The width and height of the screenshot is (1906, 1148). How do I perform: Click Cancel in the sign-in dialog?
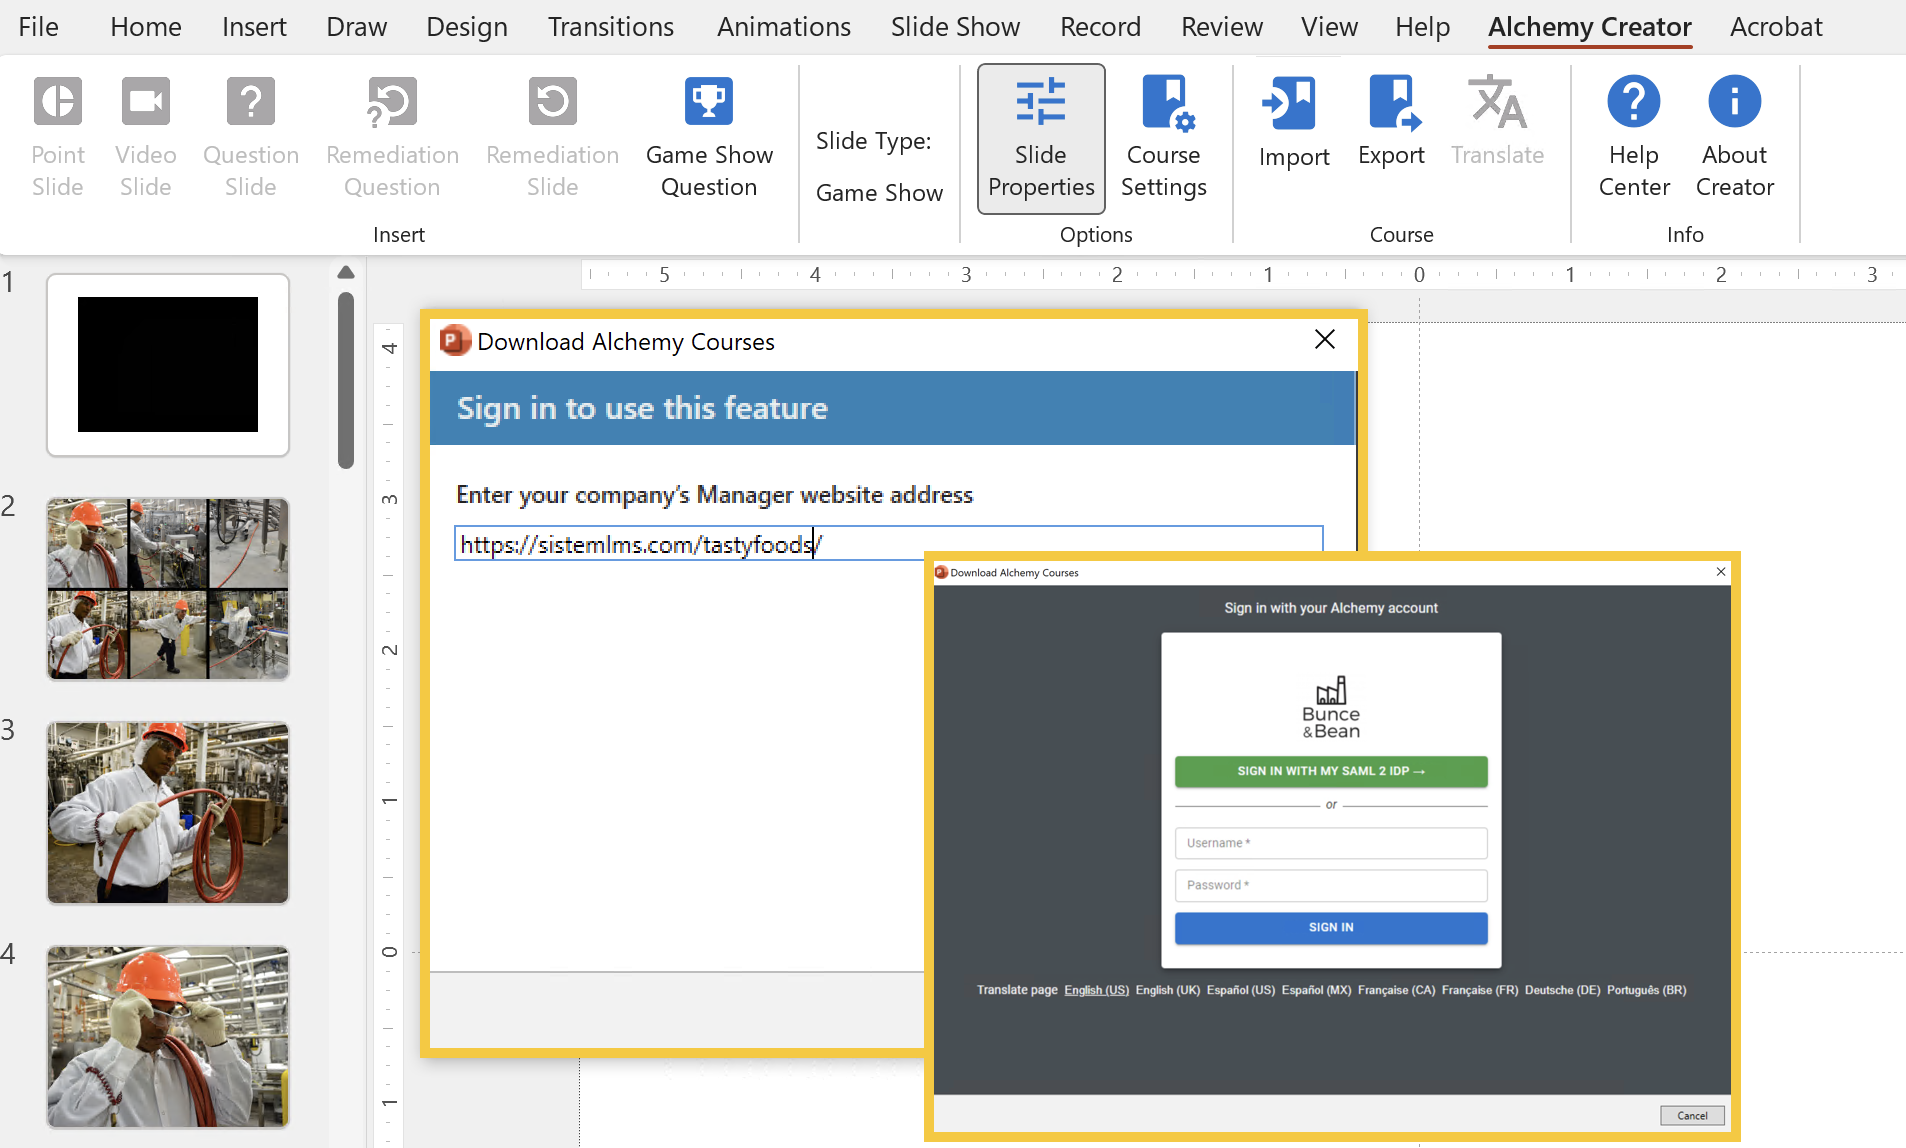pos(1692,1115)
